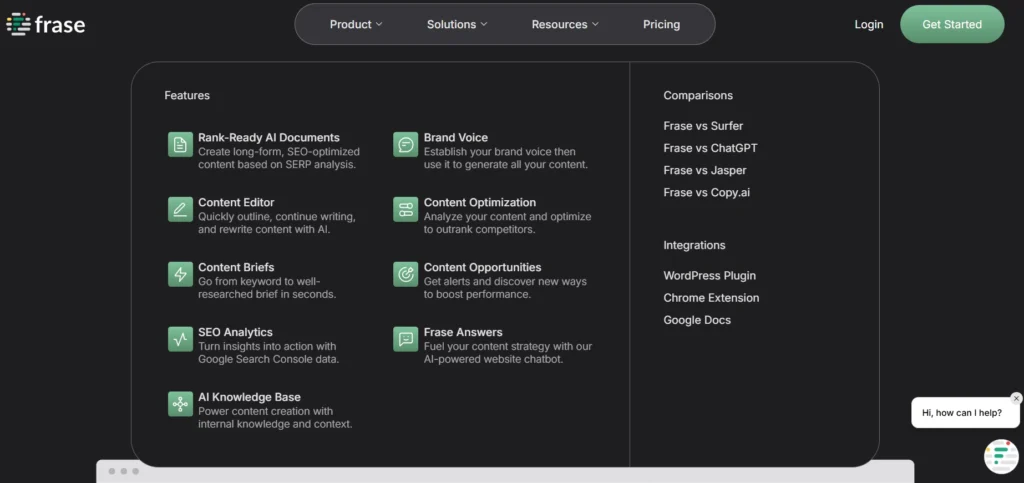Go to the Pricing page

662,24
